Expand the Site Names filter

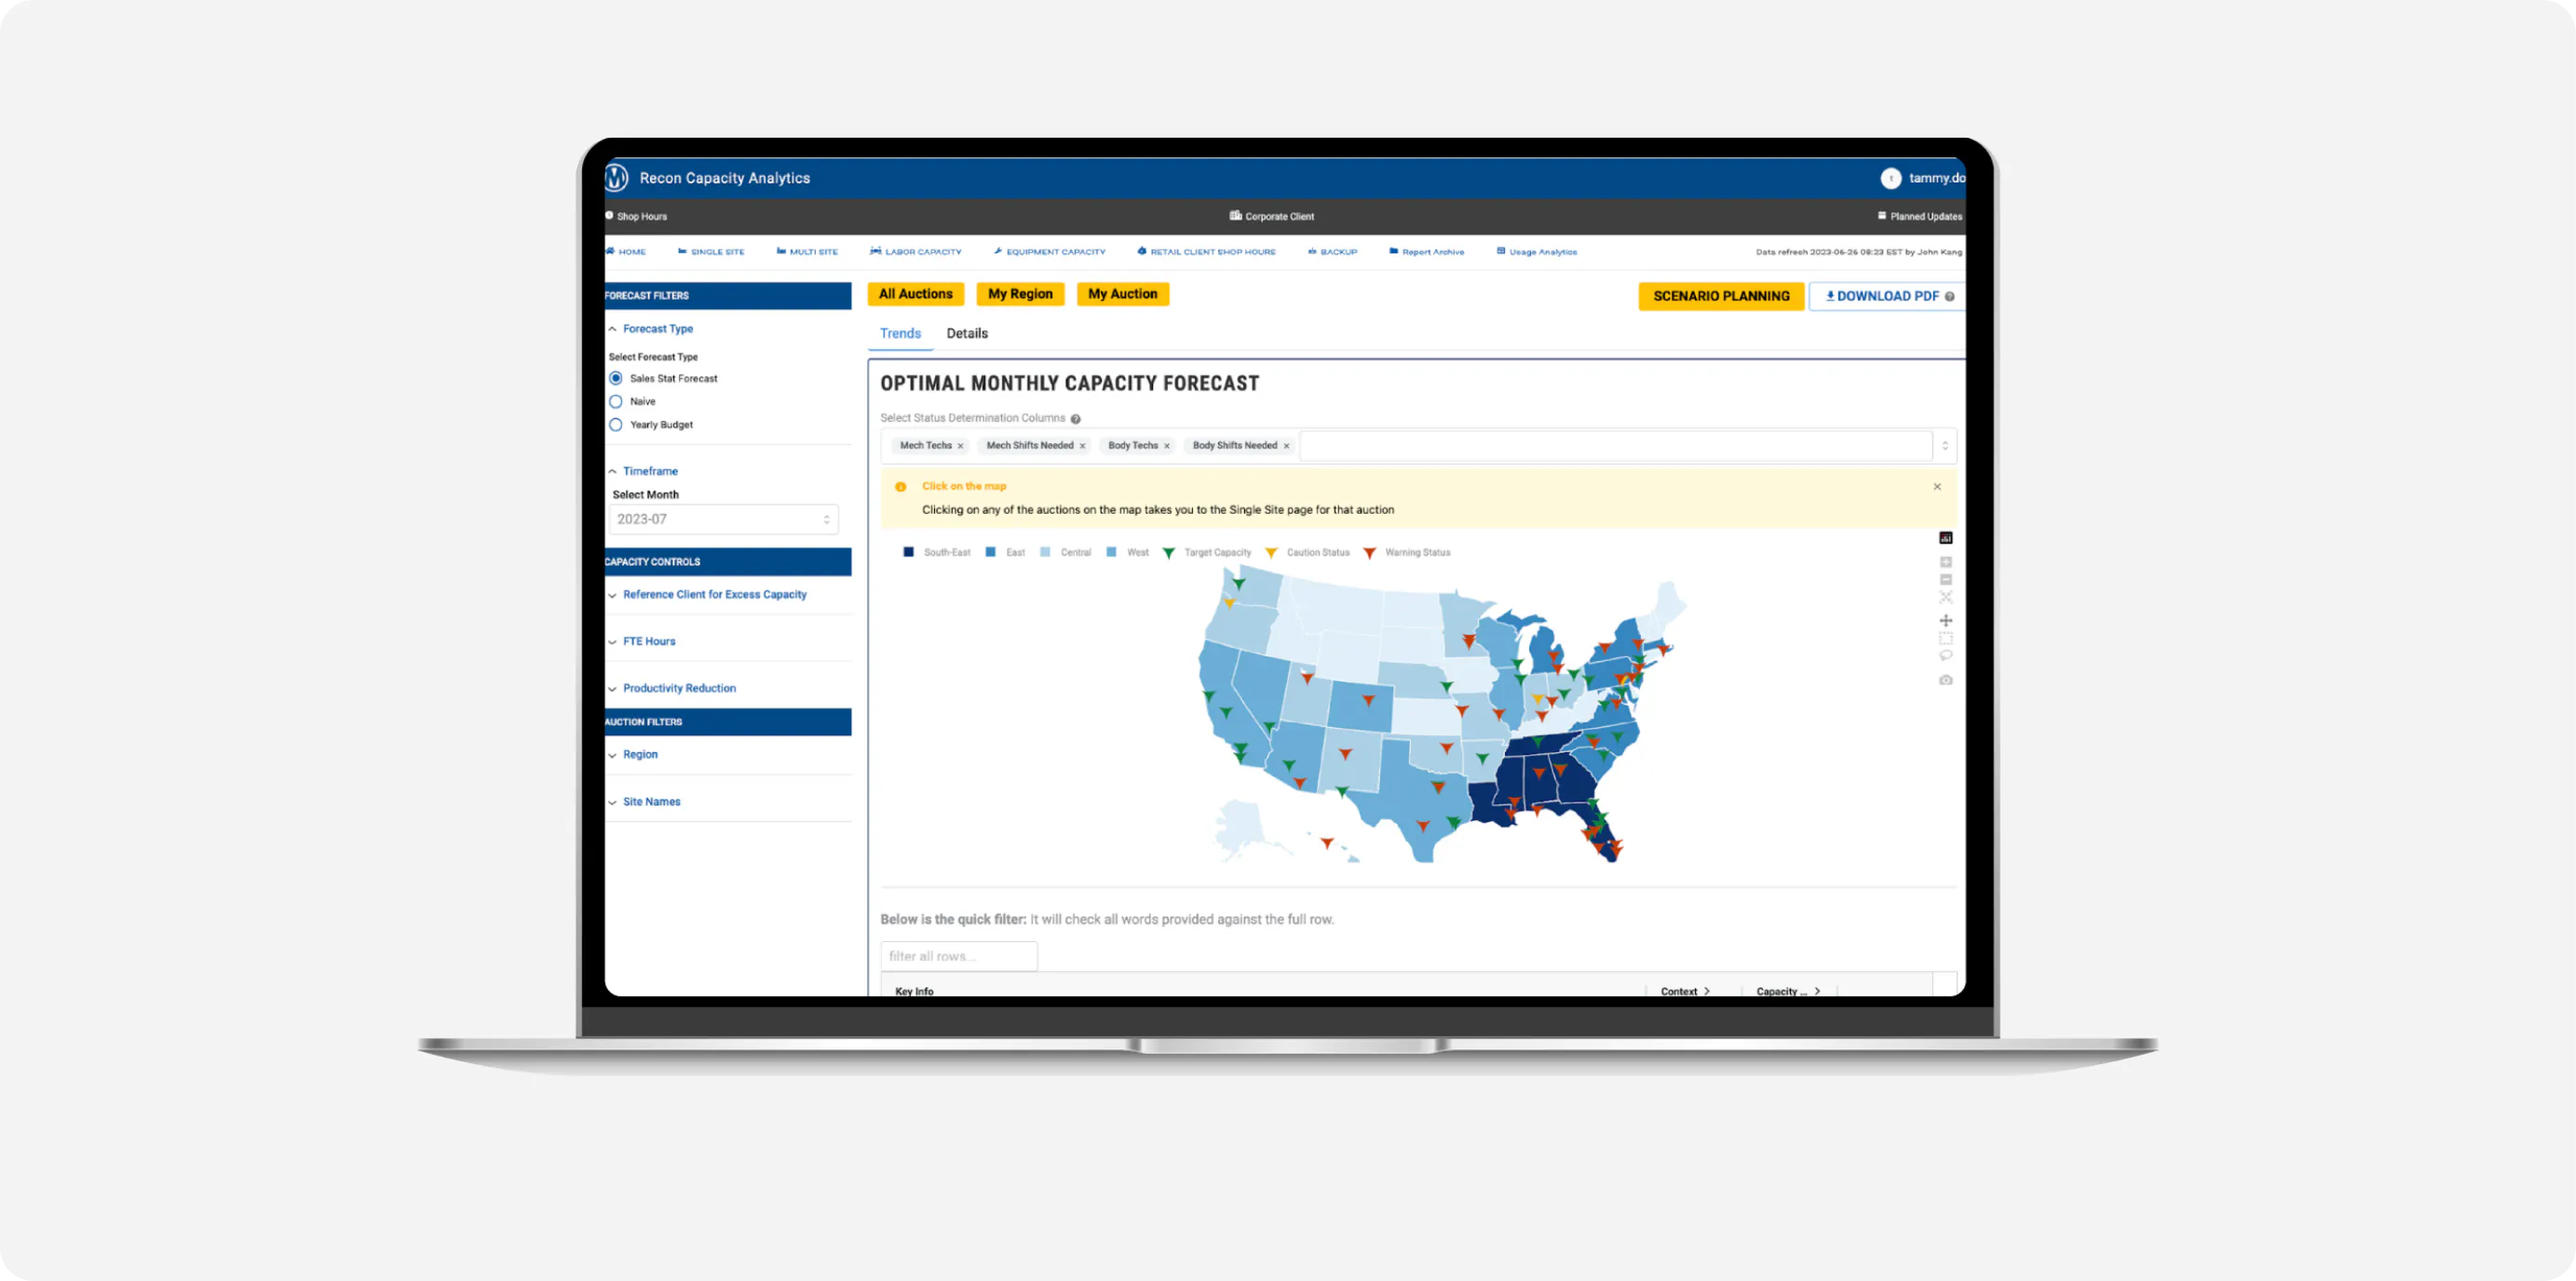pyautogui.click(x=644, y=802)
